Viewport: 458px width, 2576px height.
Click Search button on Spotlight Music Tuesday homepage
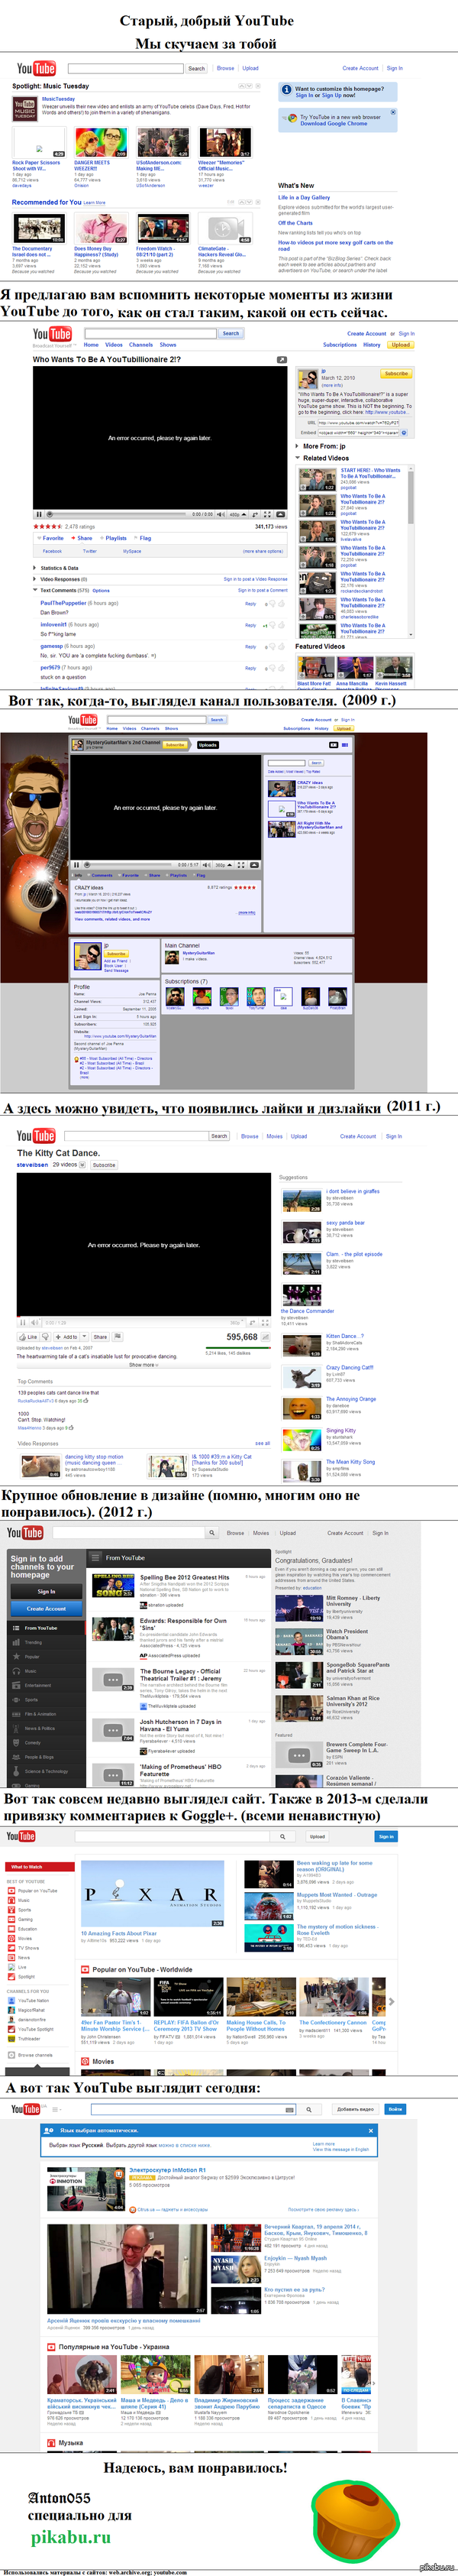tap(197, 69)
